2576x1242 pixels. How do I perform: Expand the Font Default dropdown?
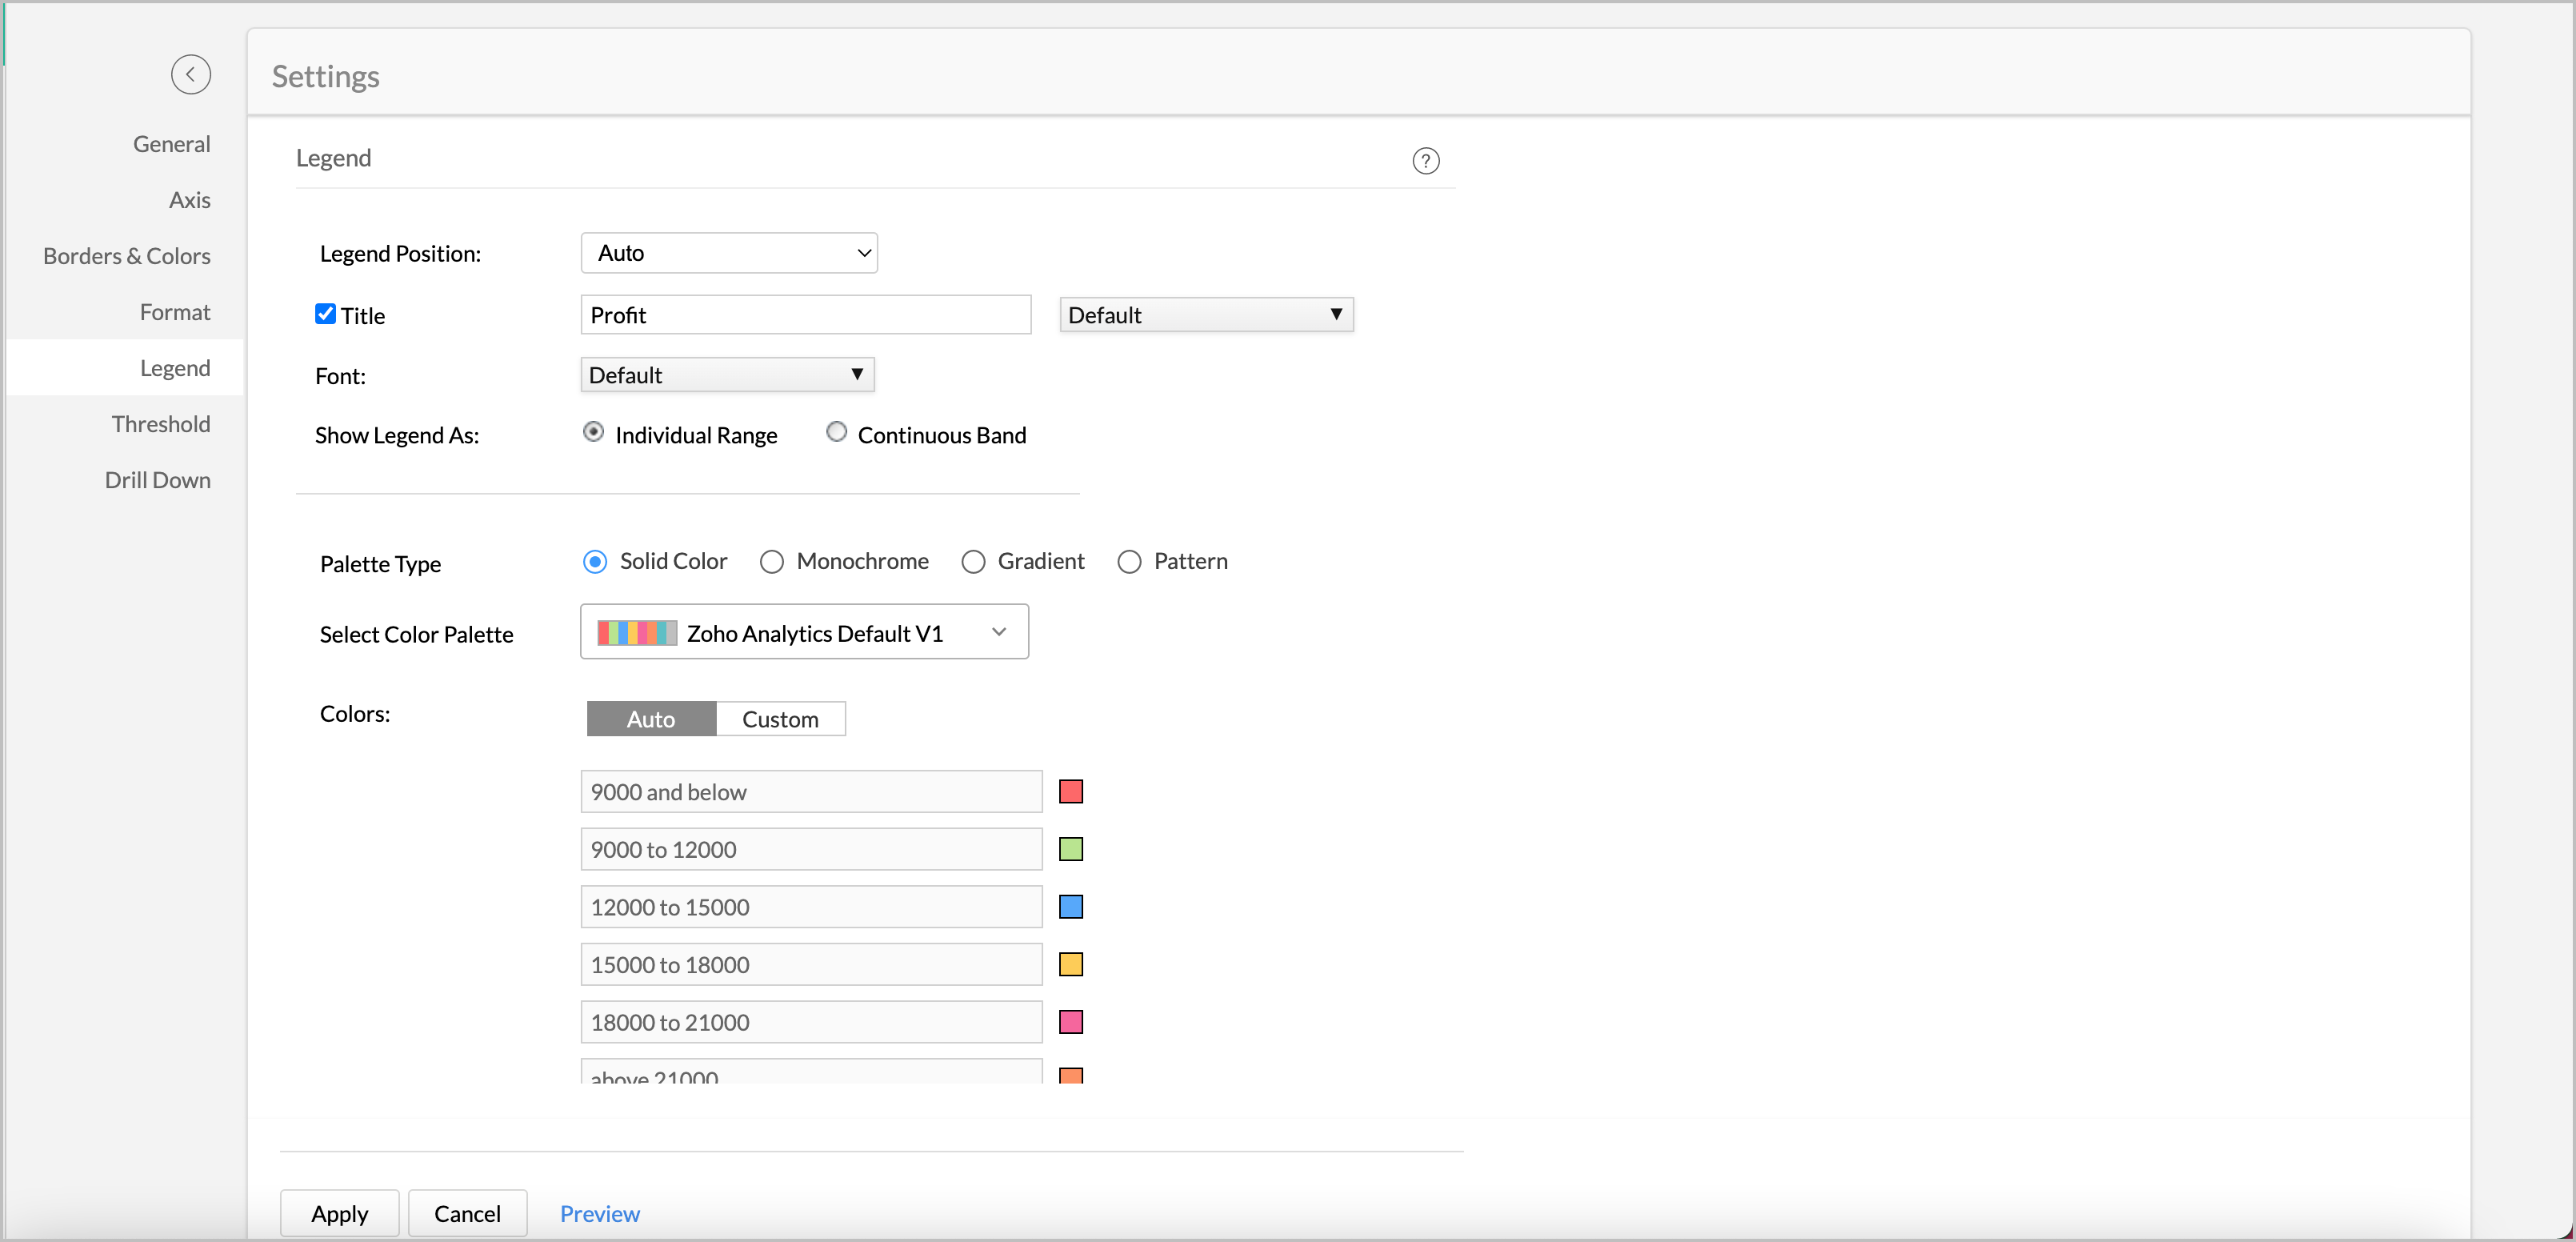726,375
